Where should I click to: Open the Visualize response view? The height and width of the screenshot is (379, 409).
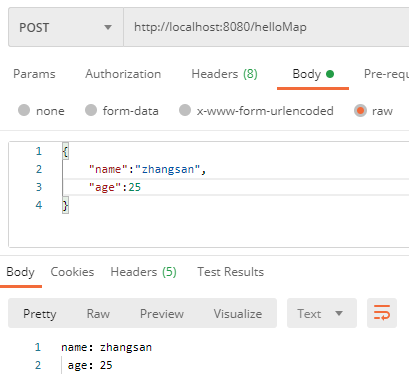[238, 314]
